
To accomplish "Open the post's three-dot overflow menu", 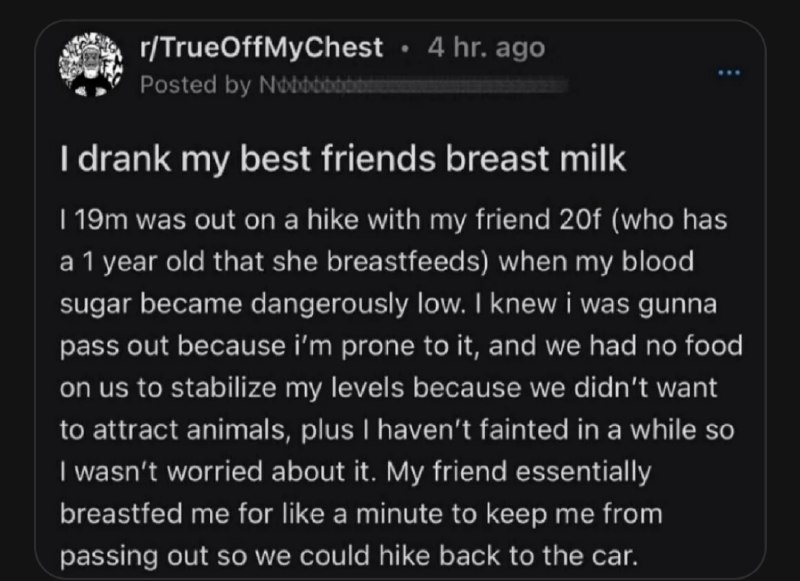I will coord(729,73).
